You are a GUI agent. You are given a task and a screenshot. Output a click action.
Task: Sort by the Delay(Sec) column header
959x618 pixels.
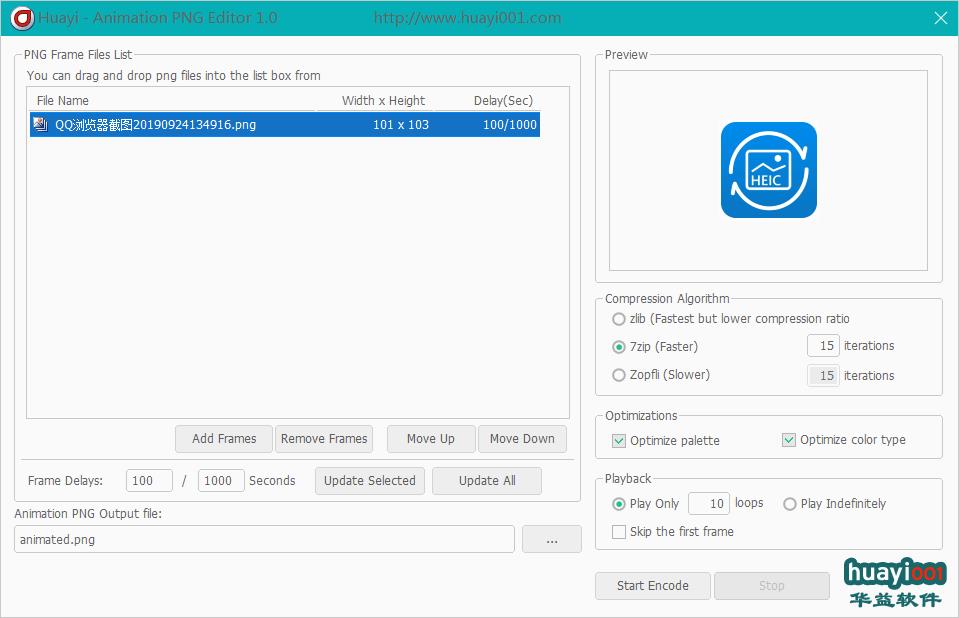(503, 101)
